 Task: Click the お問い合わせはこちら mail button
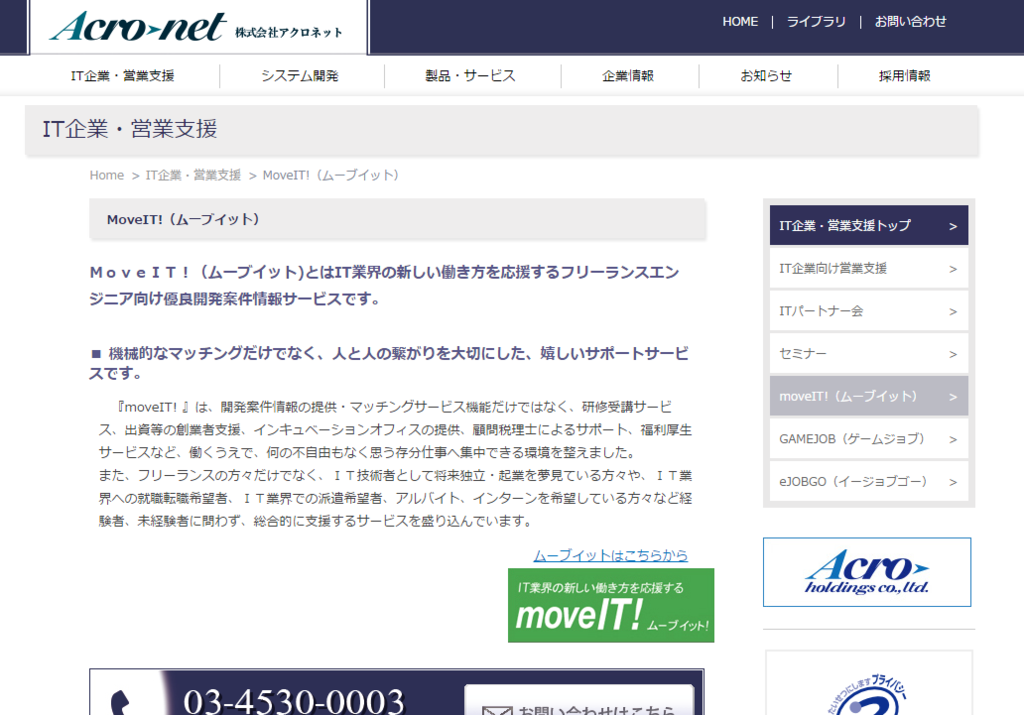point(579,702)
